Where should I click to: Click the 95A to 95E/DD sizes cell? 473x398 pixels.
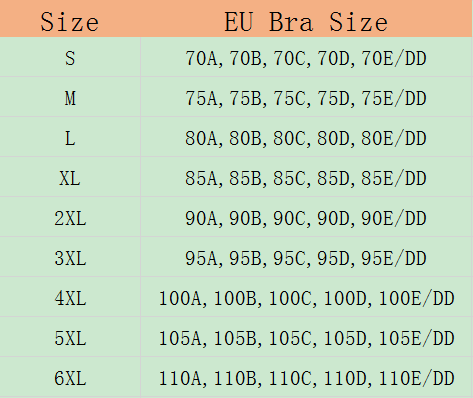click(306, 257)
